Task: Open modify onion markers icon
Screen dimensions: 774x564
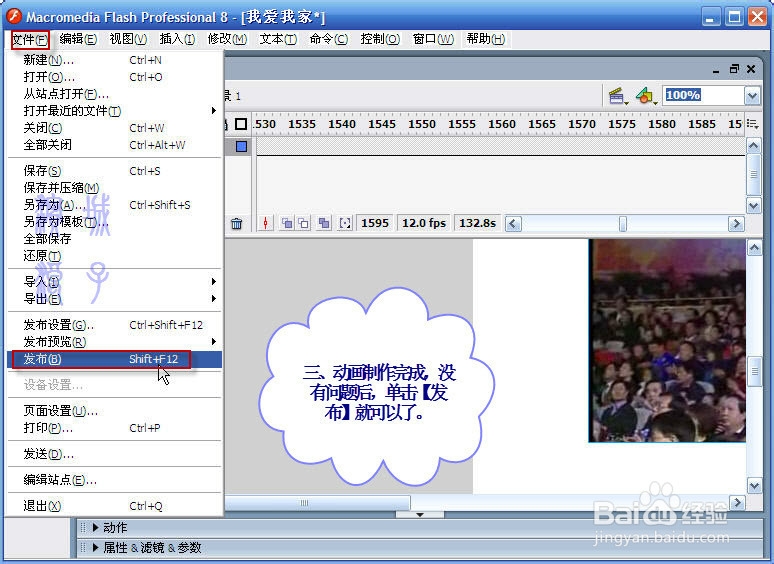Action: pos(345,224)
